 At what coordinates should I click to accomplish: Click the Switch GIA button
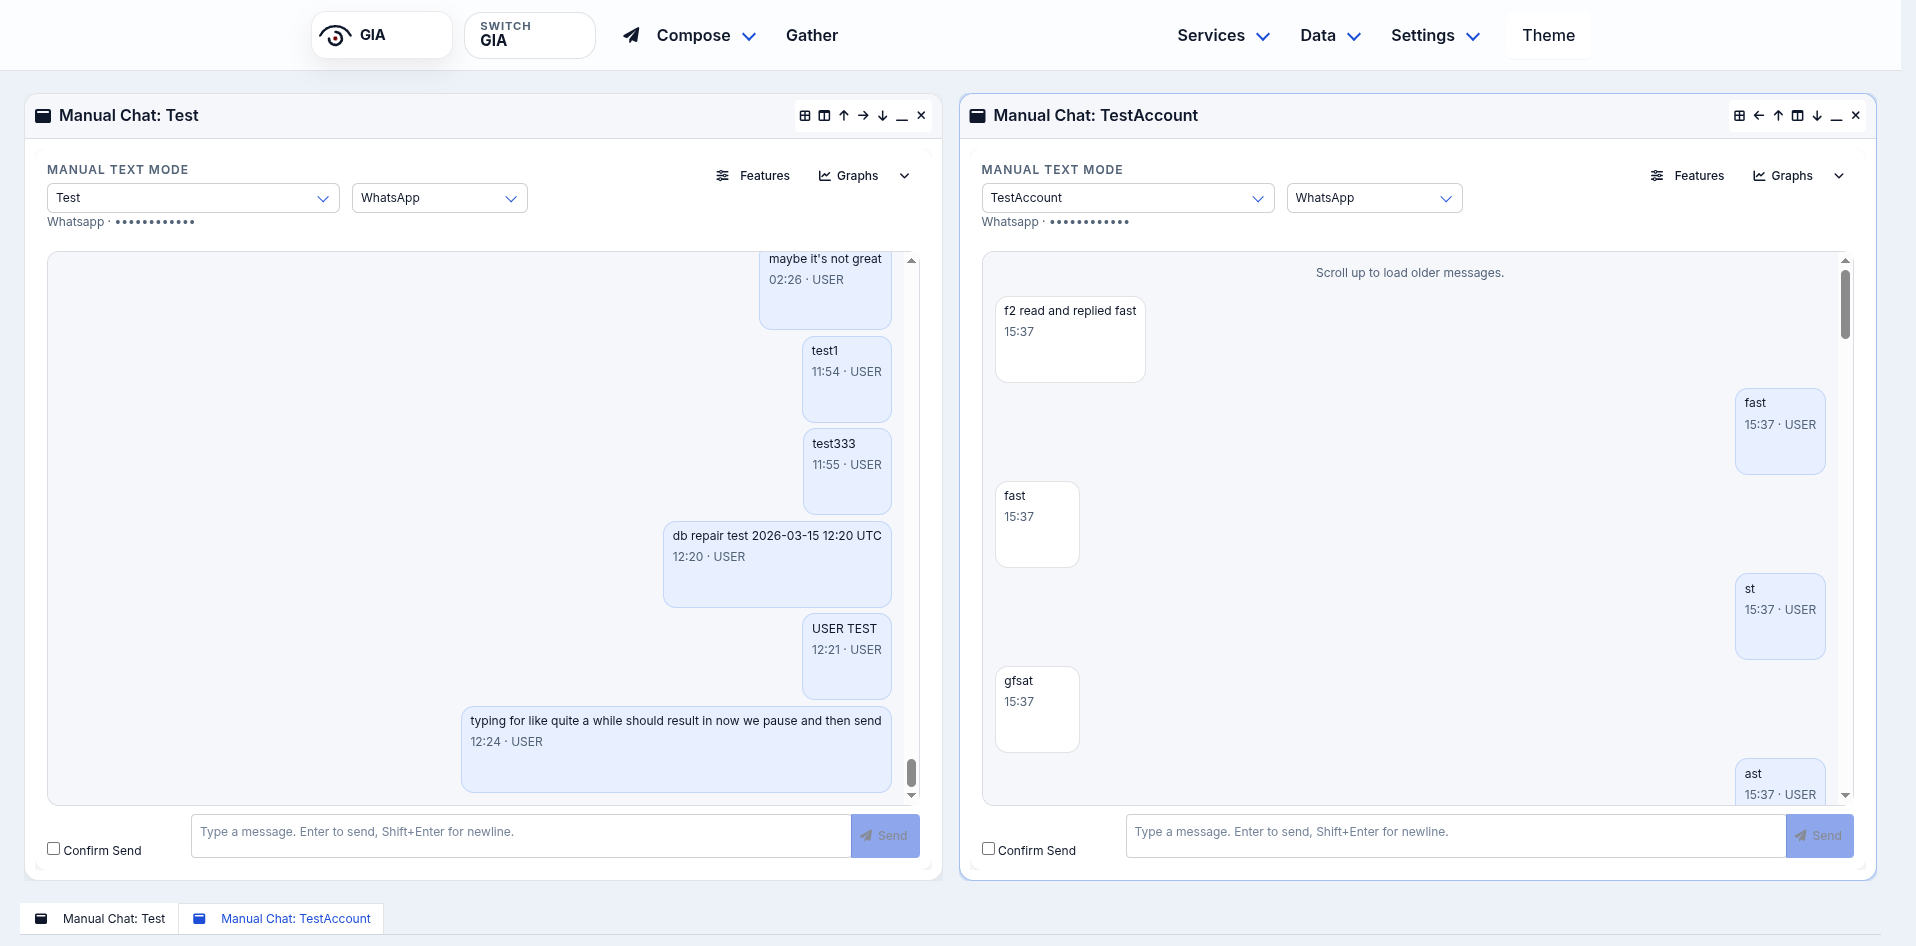pos(529,35)
